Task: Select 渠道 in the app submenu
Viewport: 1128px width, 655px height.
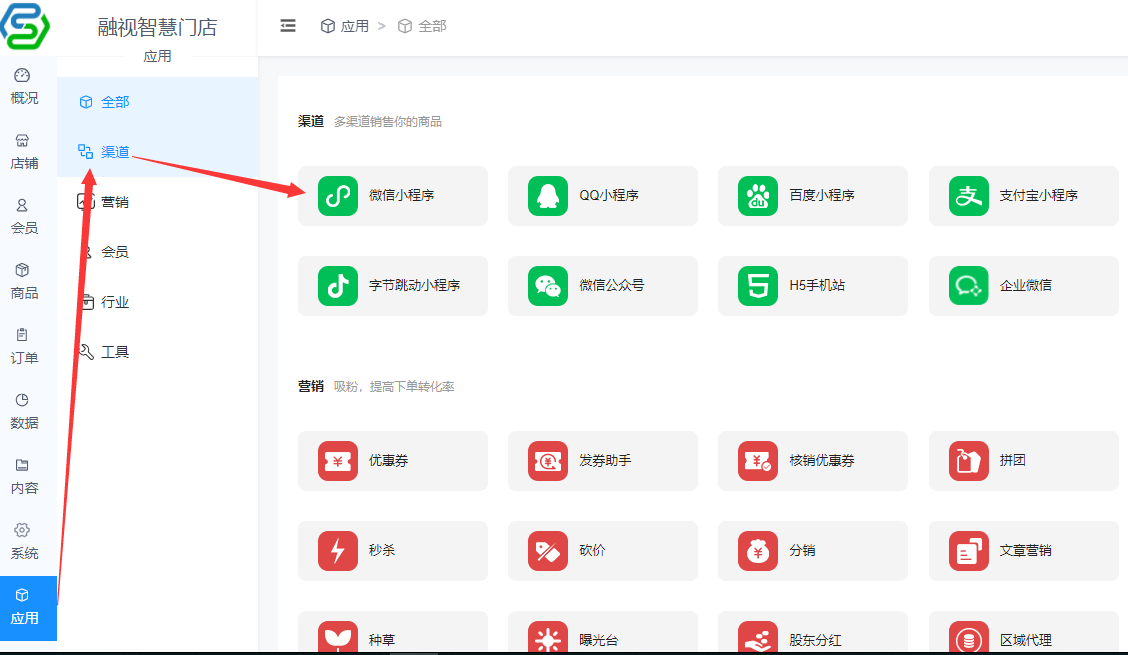Action: click(x=158, y=152)
